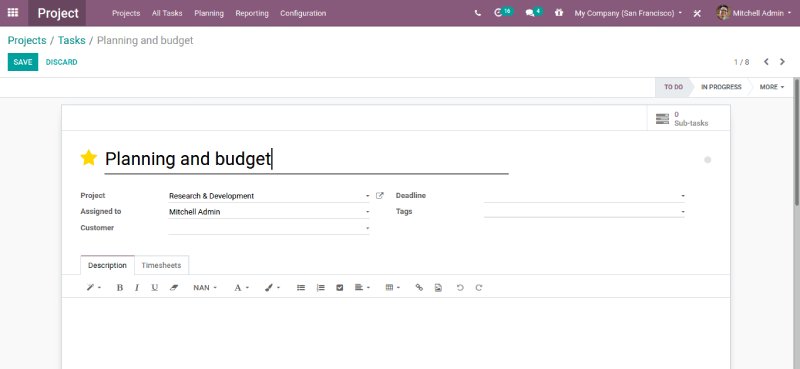This screenshot has height=369, width=800.
Task: Switch to Description tab
Action: pos(107,265)
